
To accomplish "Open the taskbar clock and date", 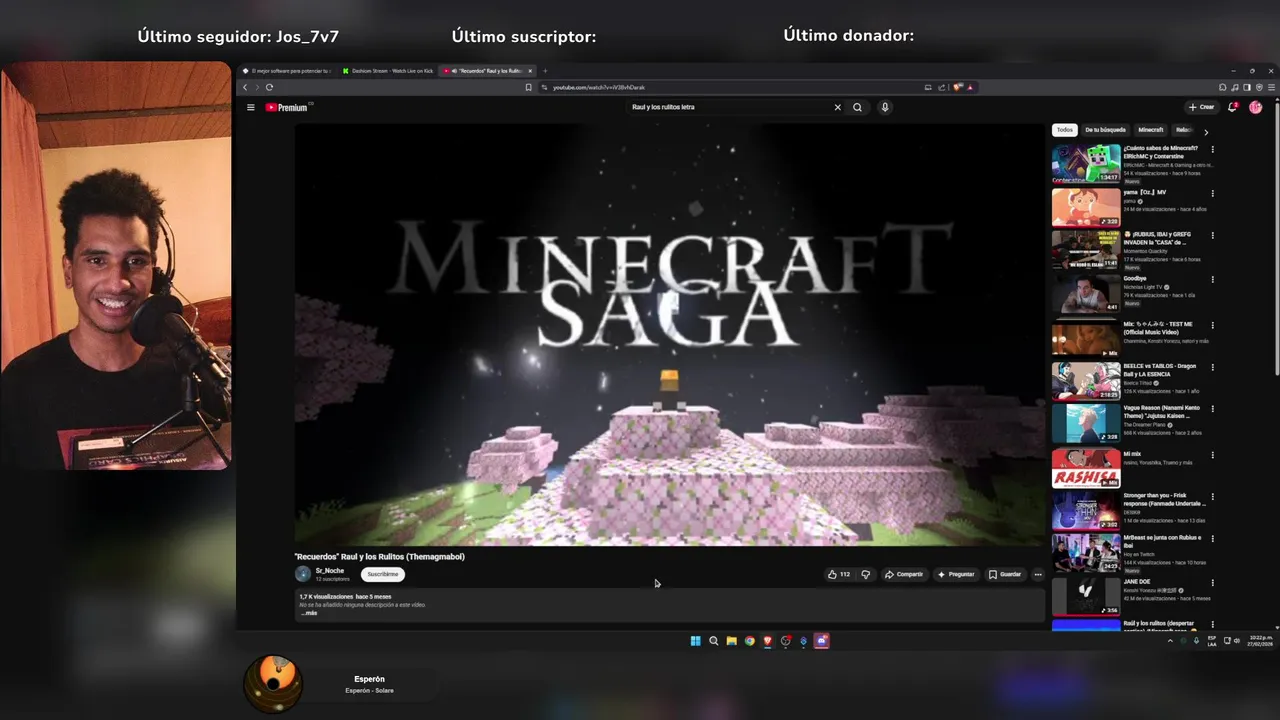I will pos(1260,641).
